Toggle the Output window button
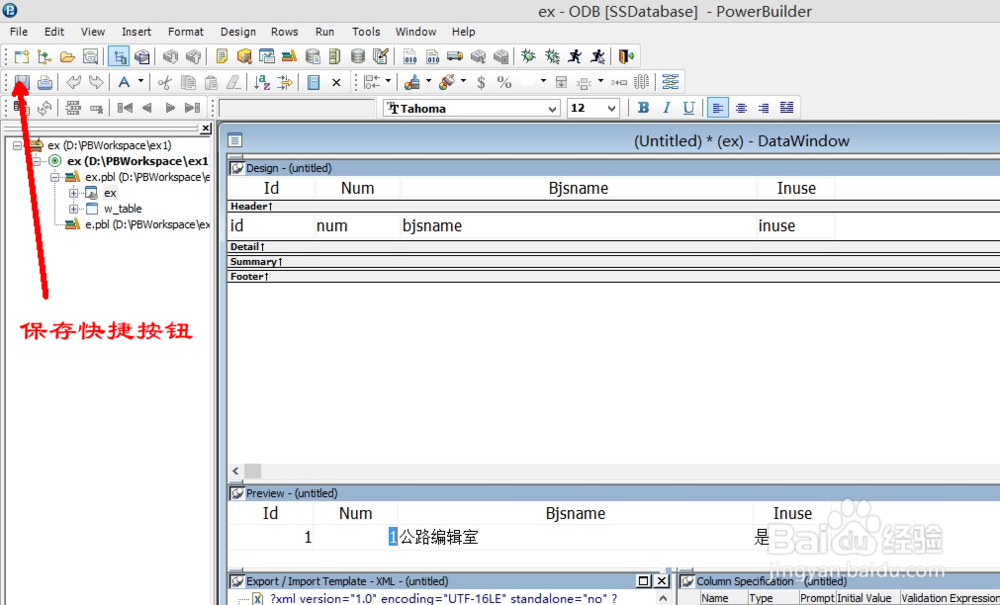The width and height of the screenshot is (1000, 605). (x=142, y=57)
